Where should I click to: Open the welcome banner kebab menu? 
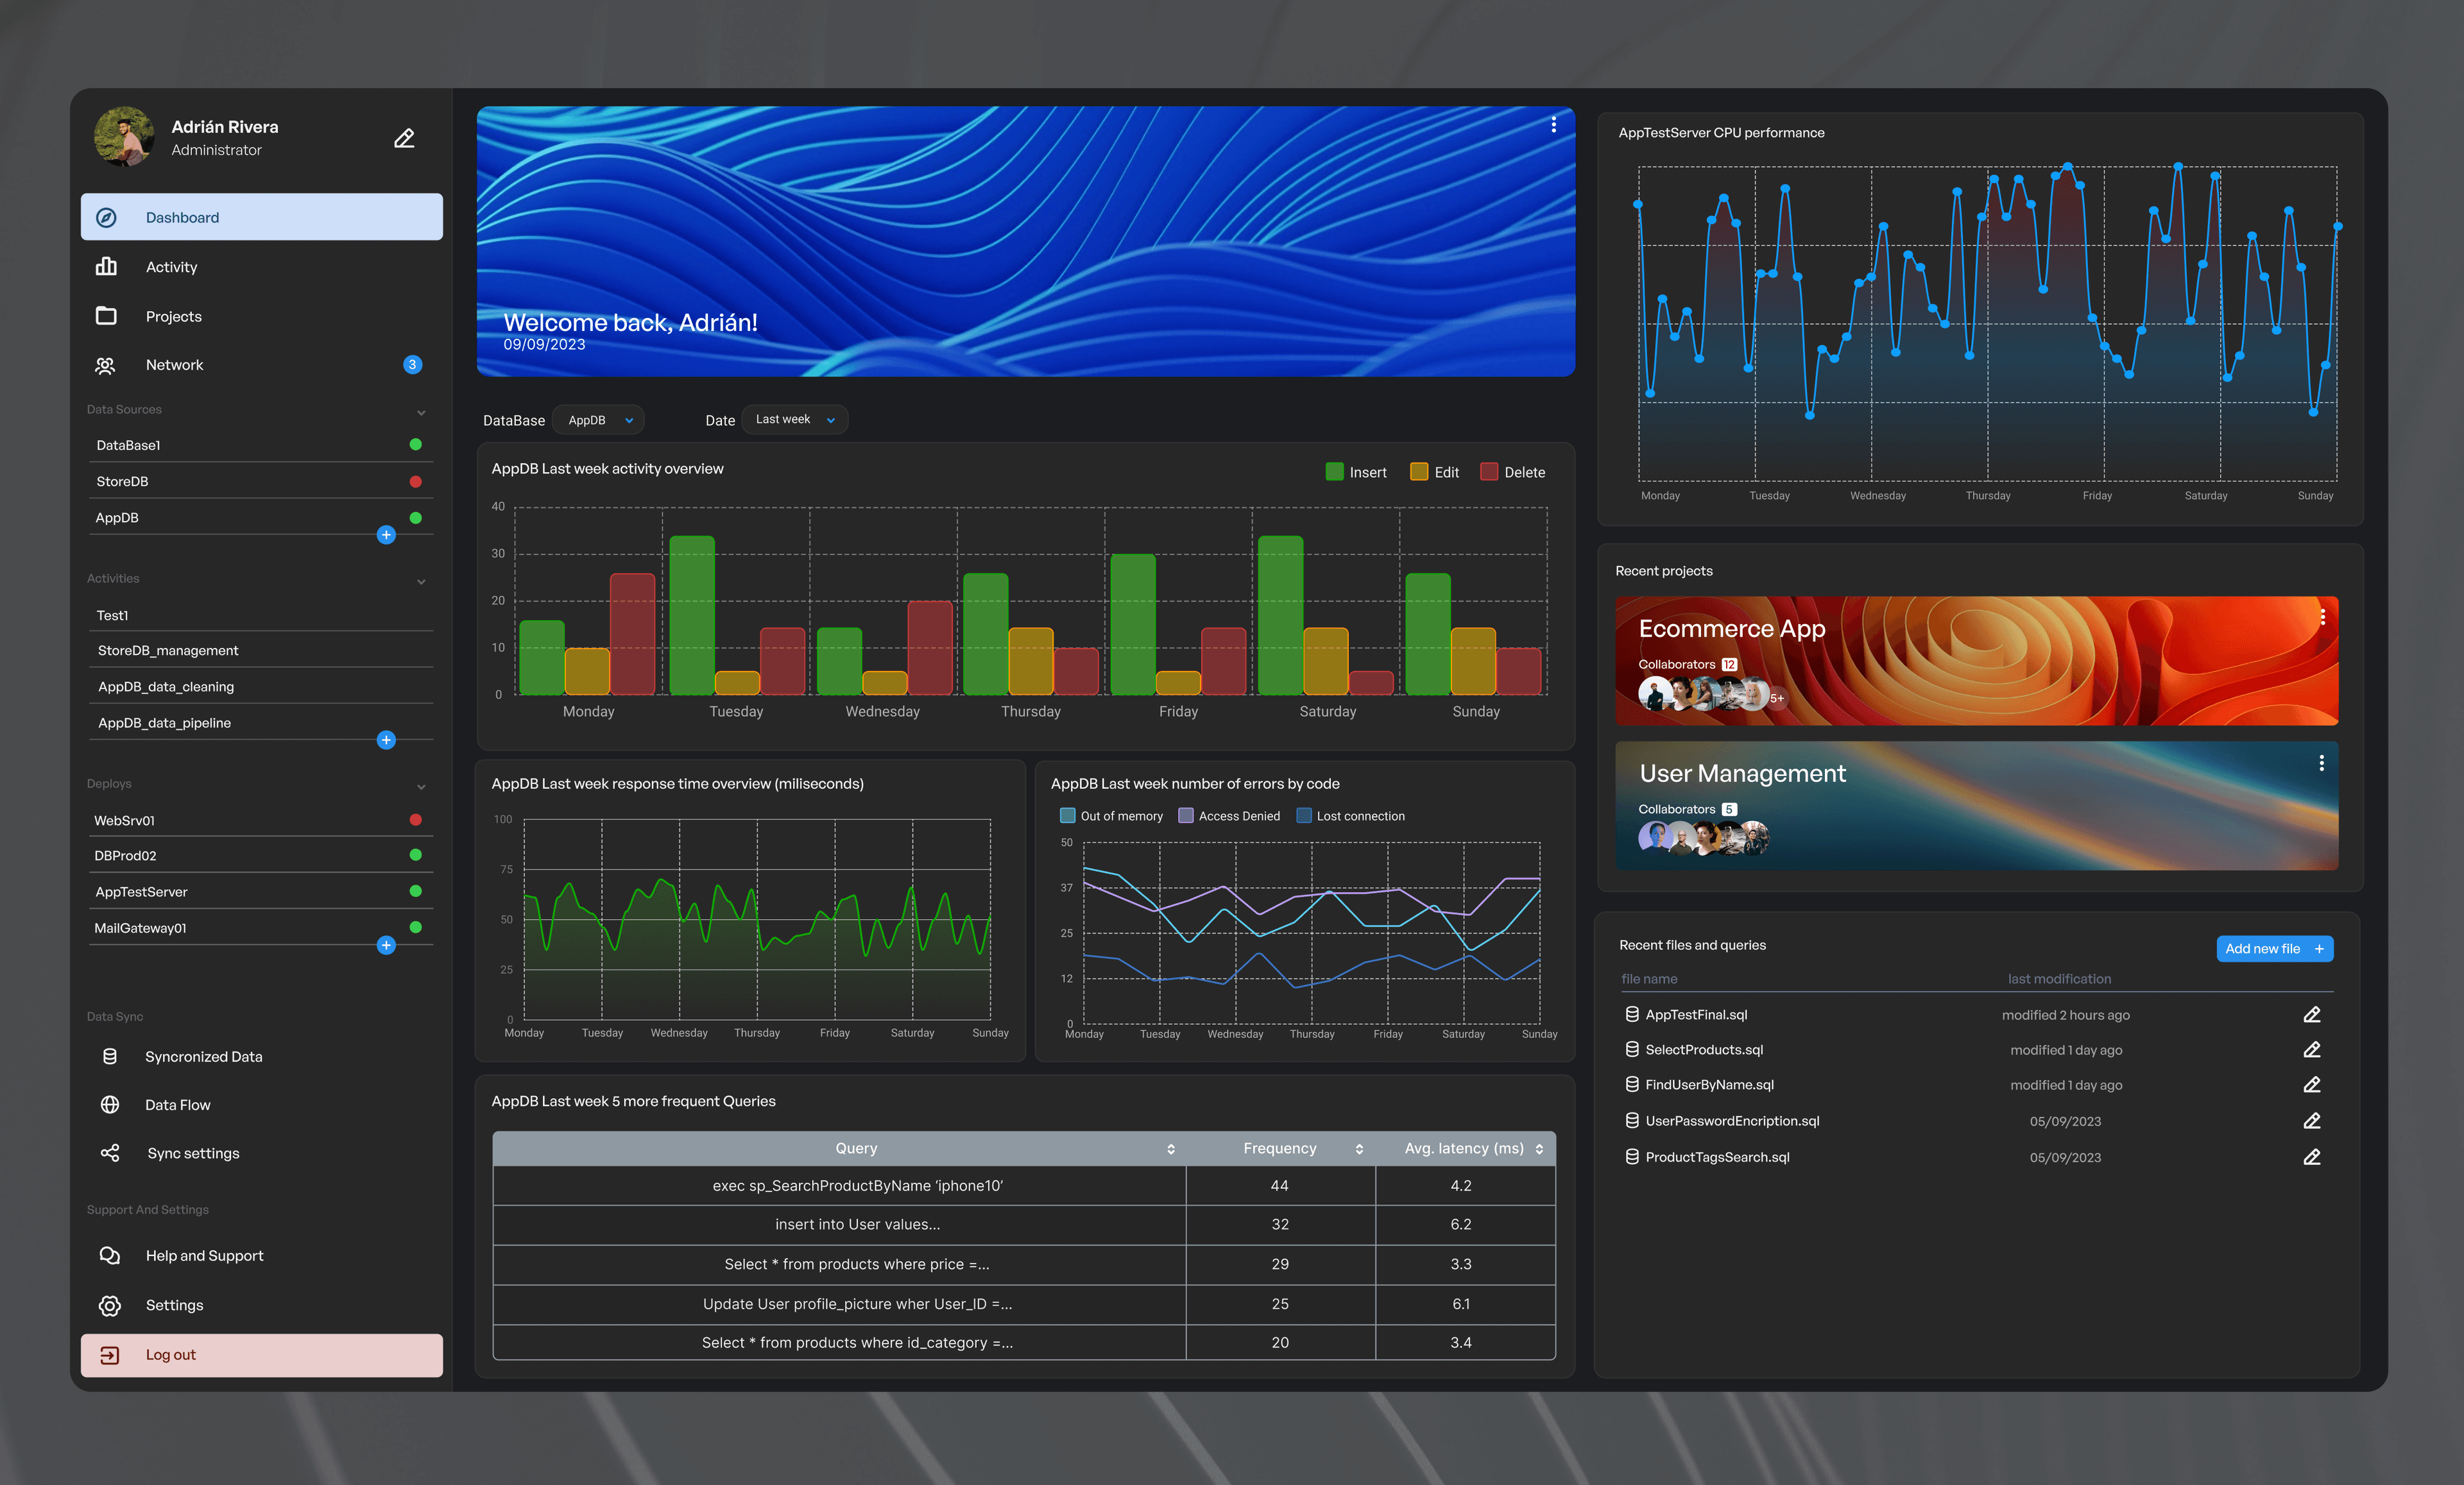(x=1553, y=124)
